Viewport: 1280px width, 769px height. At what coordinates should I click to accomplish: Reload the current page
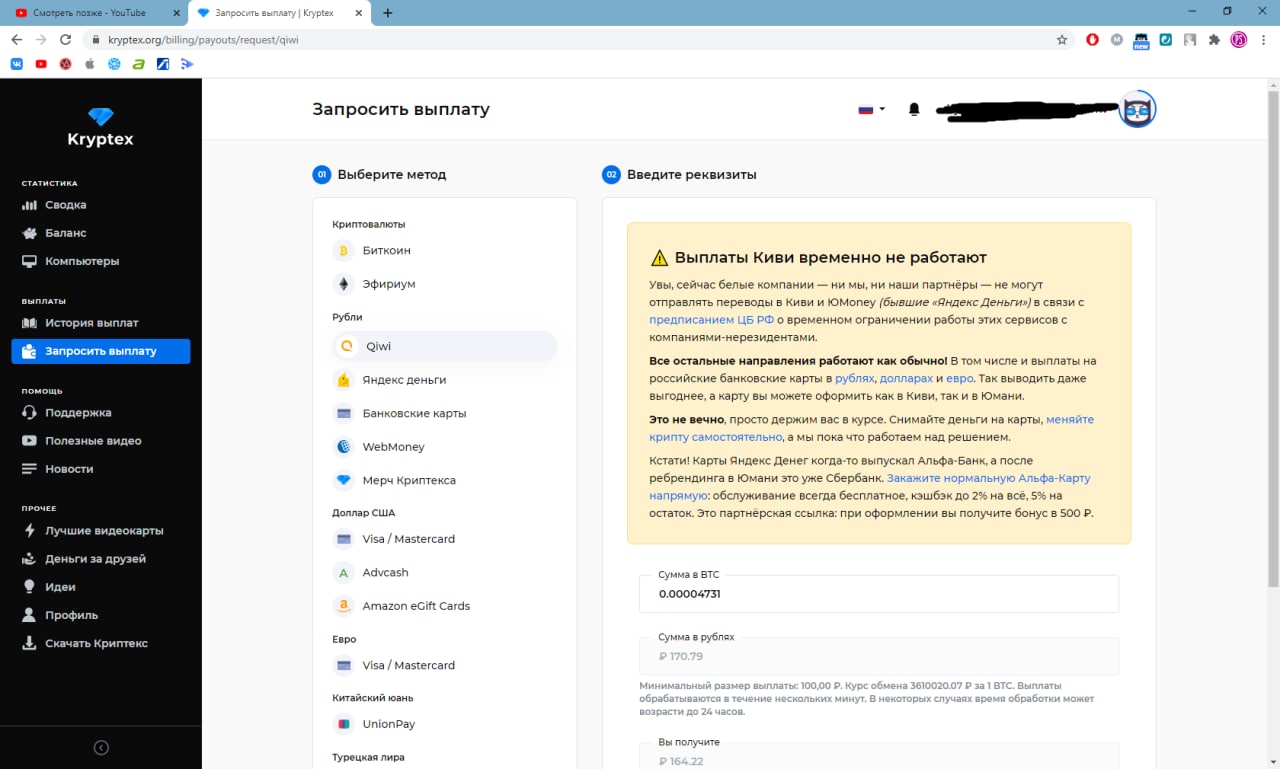pyautogui.click(x=66, y=40)
